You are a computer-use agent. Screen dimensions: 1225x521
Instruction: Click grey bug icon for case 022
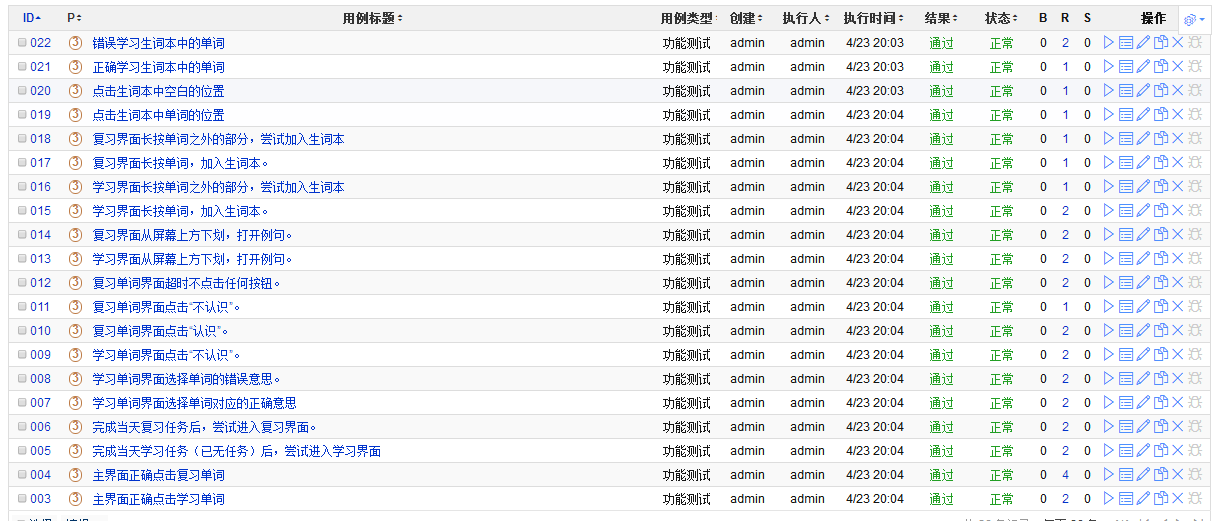pos(1195,43)
